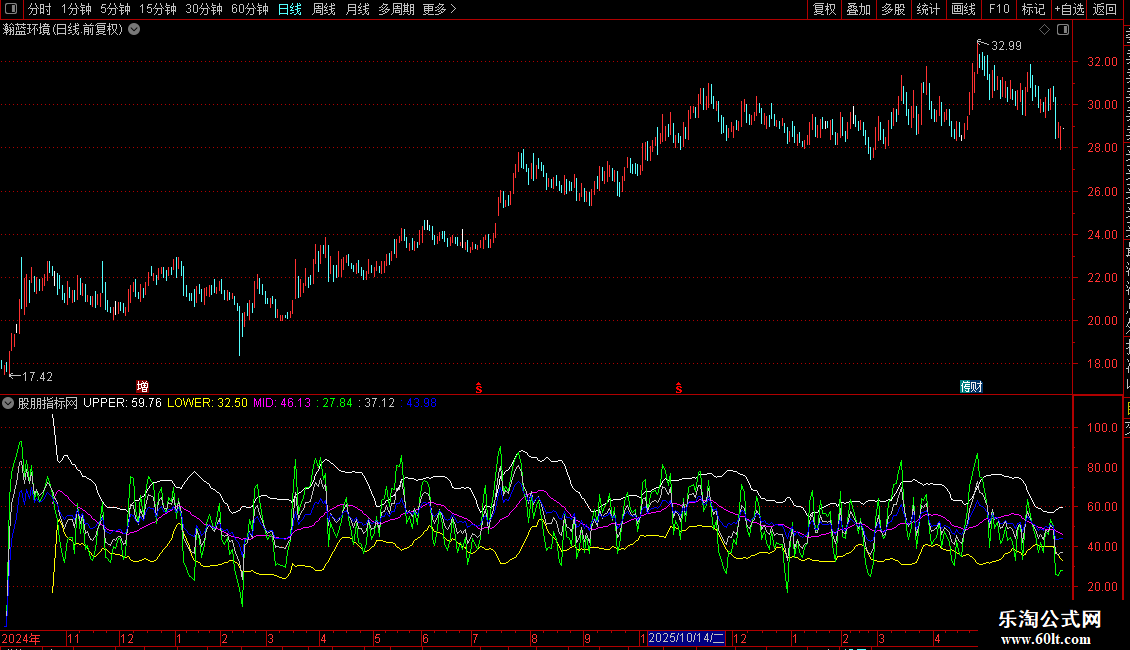Click 返回 to go back
This screenshot has width=1130, height=650.
coord(1105,9)
